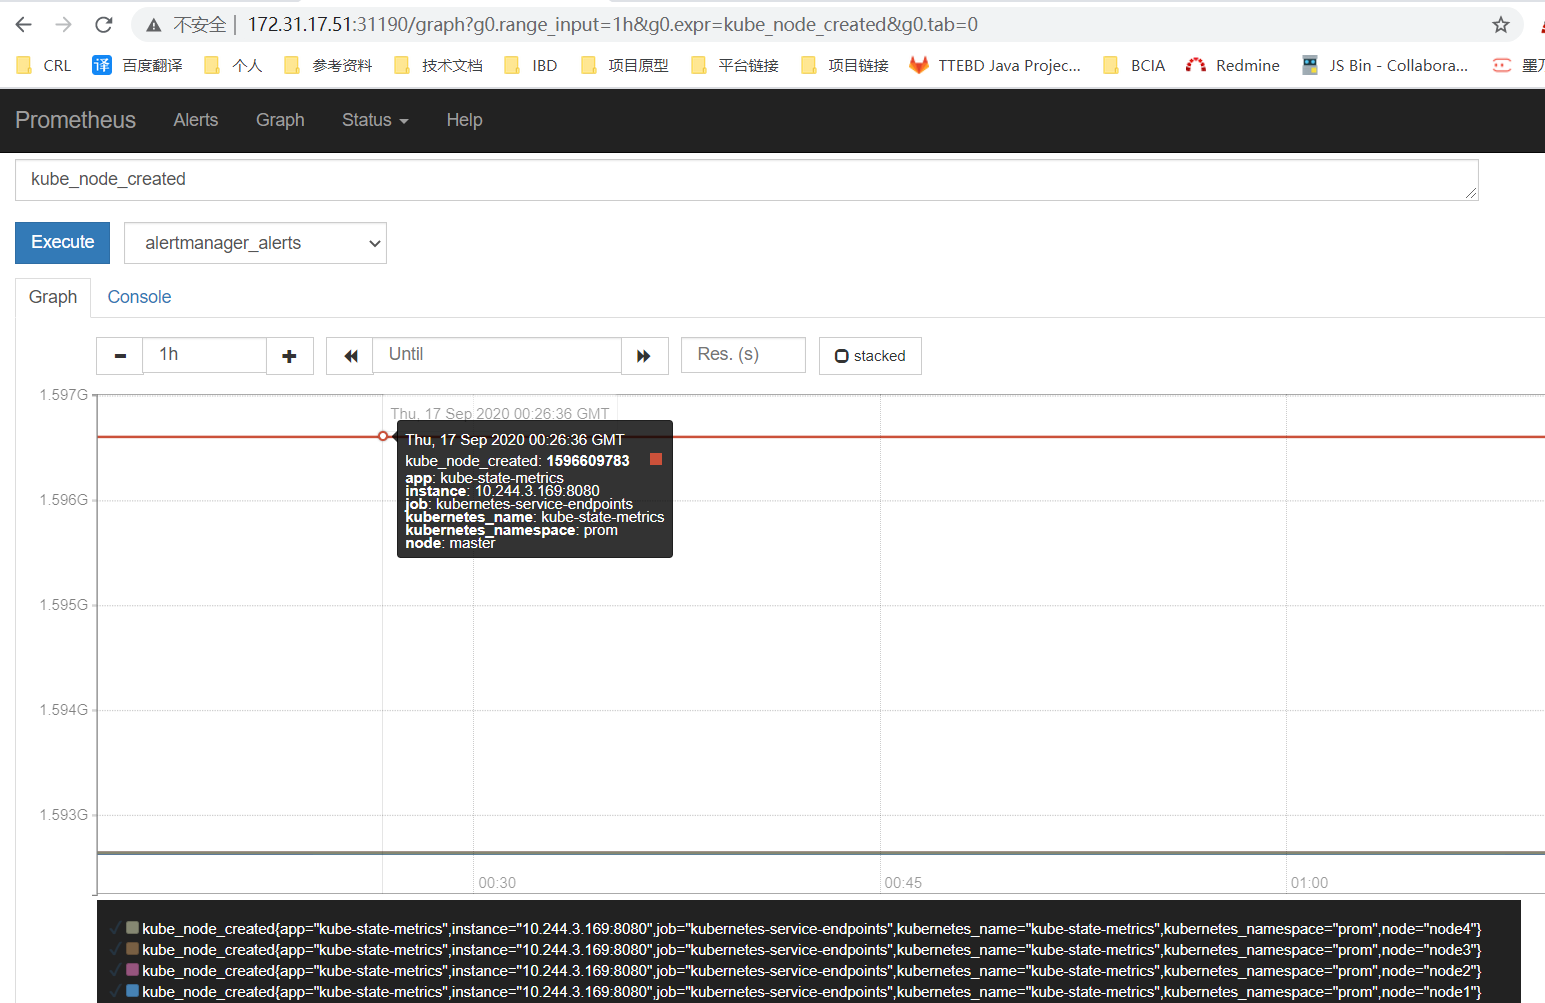This screenshot has height=1003, width=1545.
Task: Click the fast-forward arrows to shift time forward
Action: pyautogui.click(x=645, y=355)
